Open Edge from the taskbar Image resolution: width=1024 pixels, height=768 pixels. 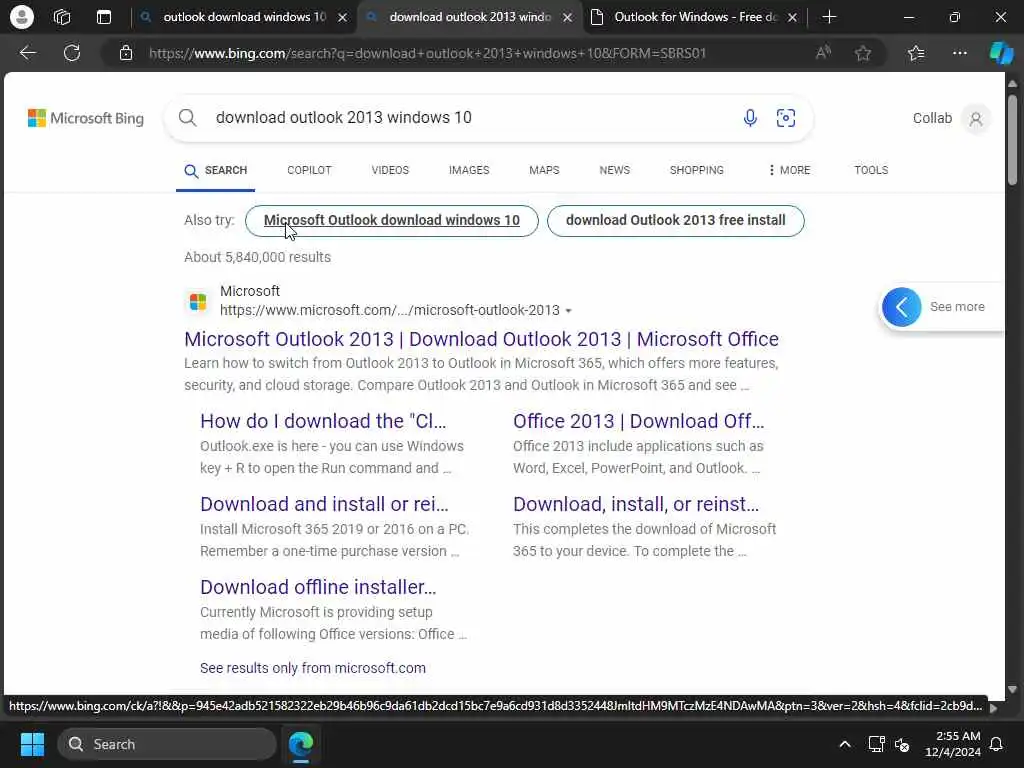301,744
